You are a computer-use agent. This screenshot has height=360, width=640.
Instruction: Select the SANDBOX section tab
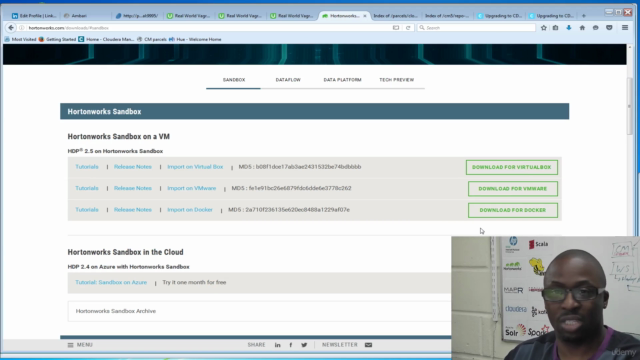234,80
